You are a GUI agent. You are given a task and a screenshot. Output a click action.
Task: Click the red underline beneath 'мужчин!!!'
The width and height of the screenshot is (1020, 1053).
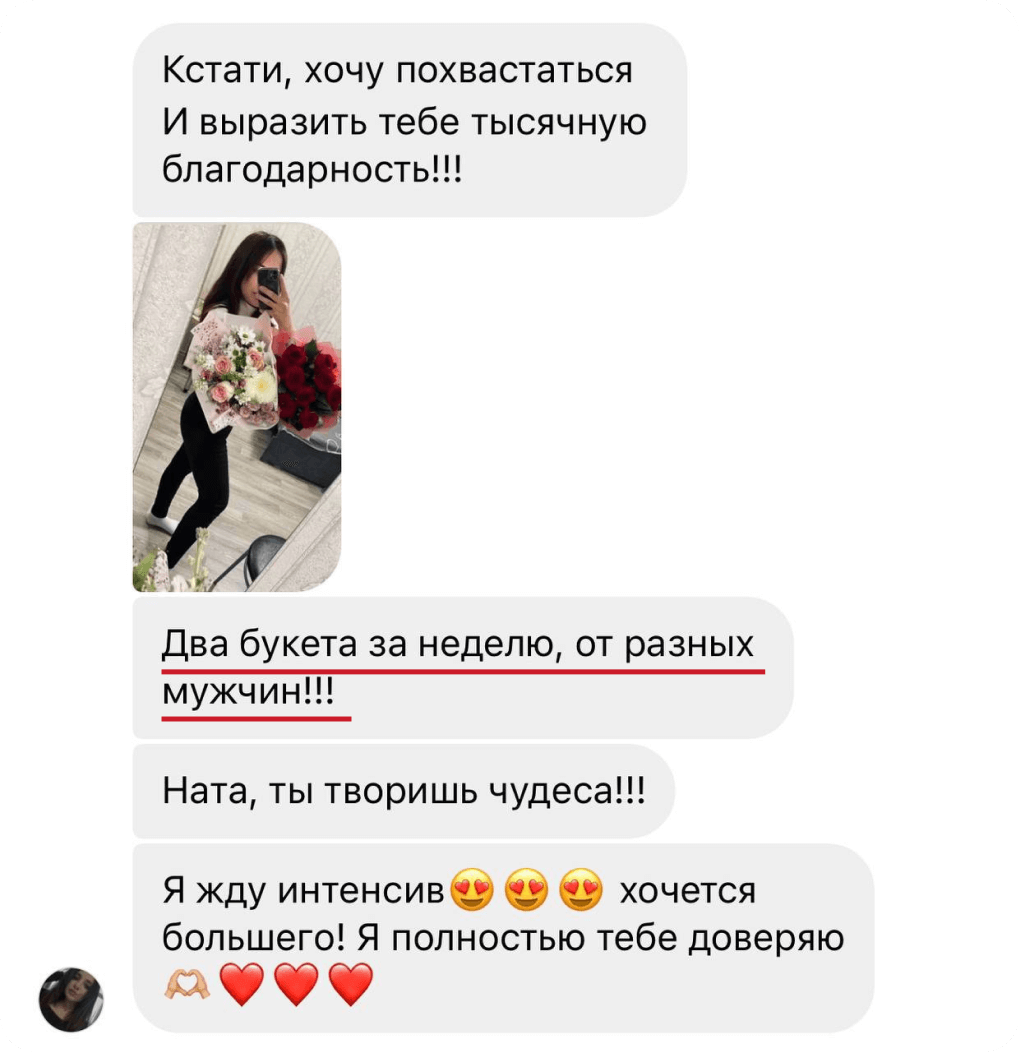click(x=256, y=719)
